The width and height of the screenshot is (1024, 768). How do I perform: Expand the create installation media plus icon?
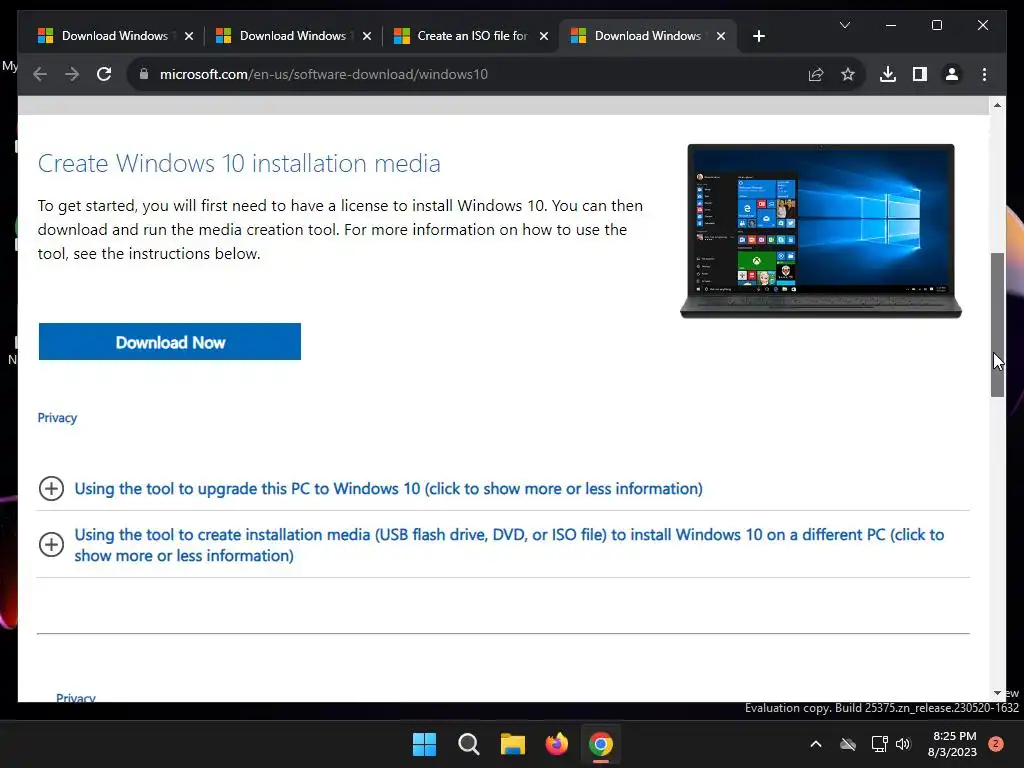51,545
